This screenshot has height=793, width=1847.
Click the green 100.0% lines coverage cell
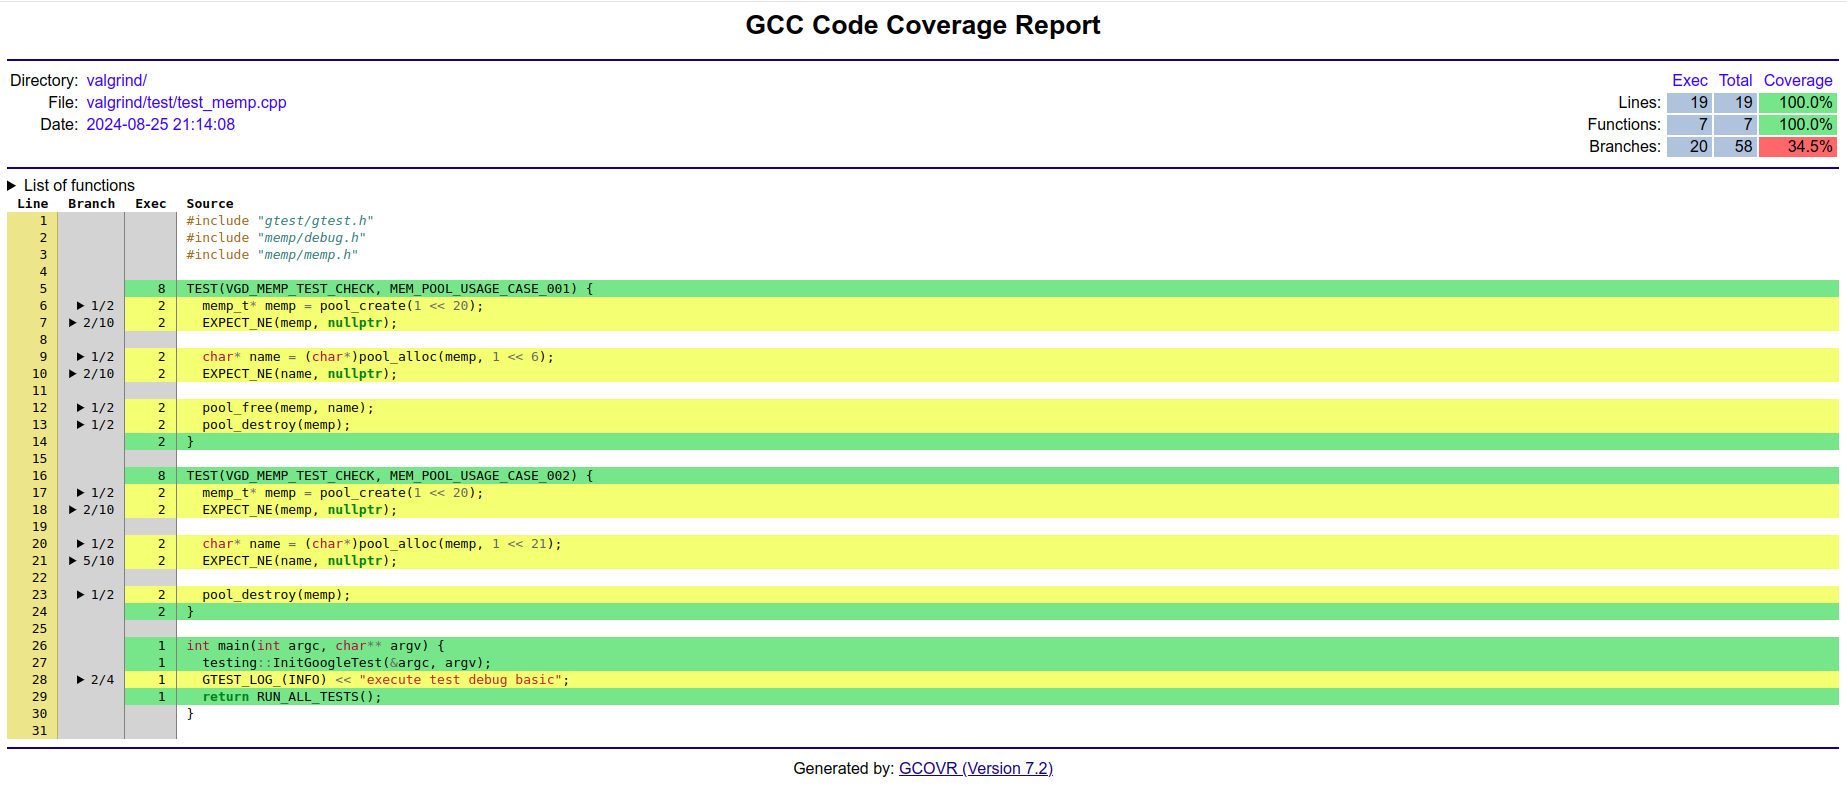[x=1797, y=103]
